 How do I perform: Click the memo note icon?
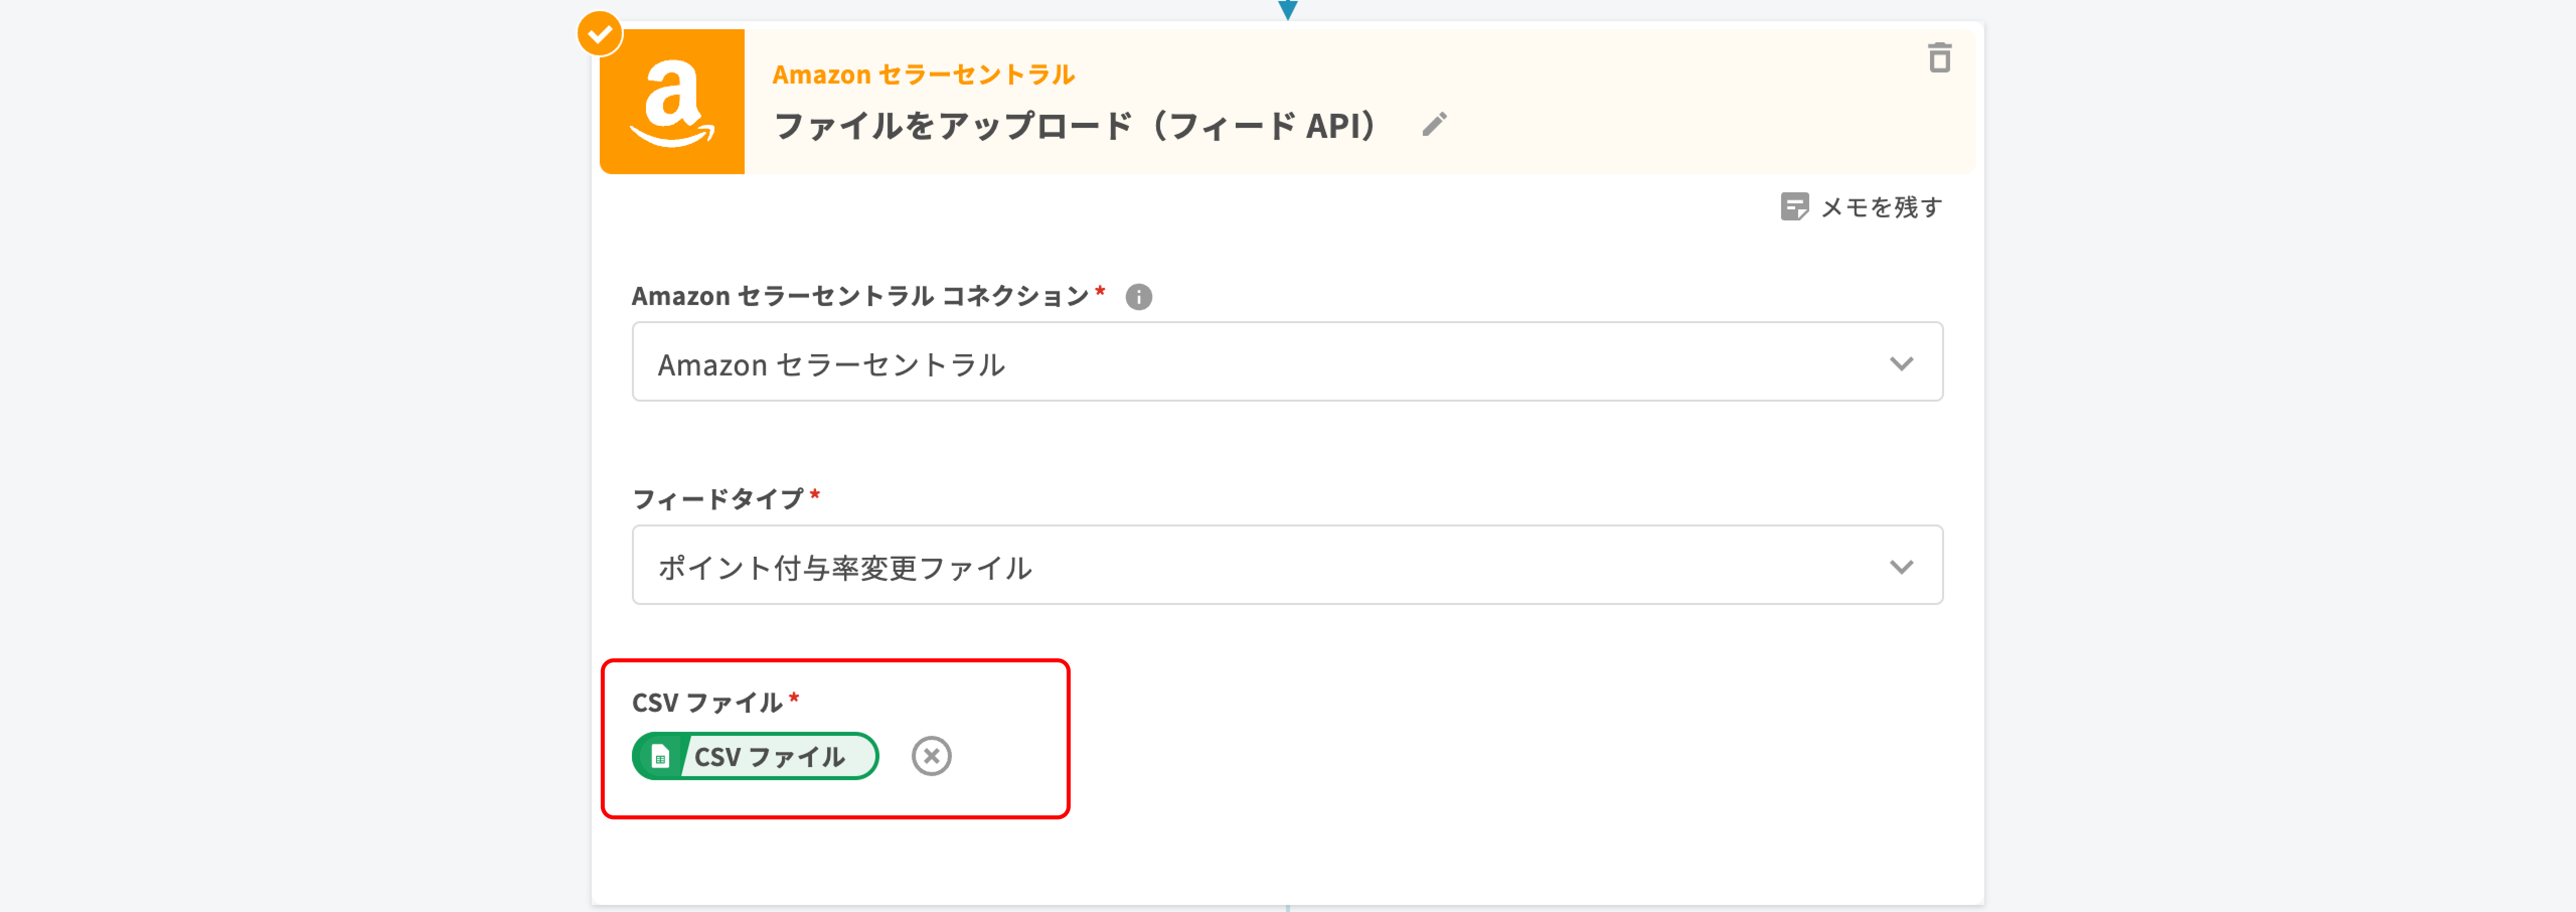1794,207
